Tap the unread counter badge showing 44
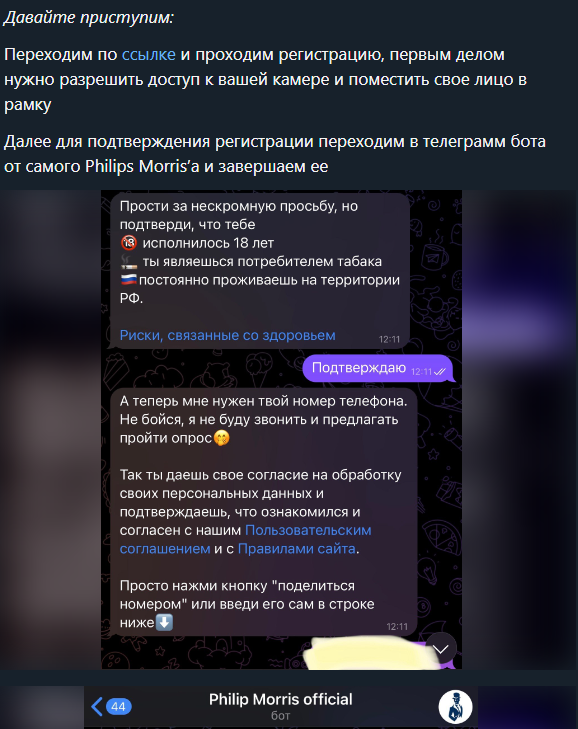The width and height of the screenshot is (578, 729). click(x=119, y=707)
